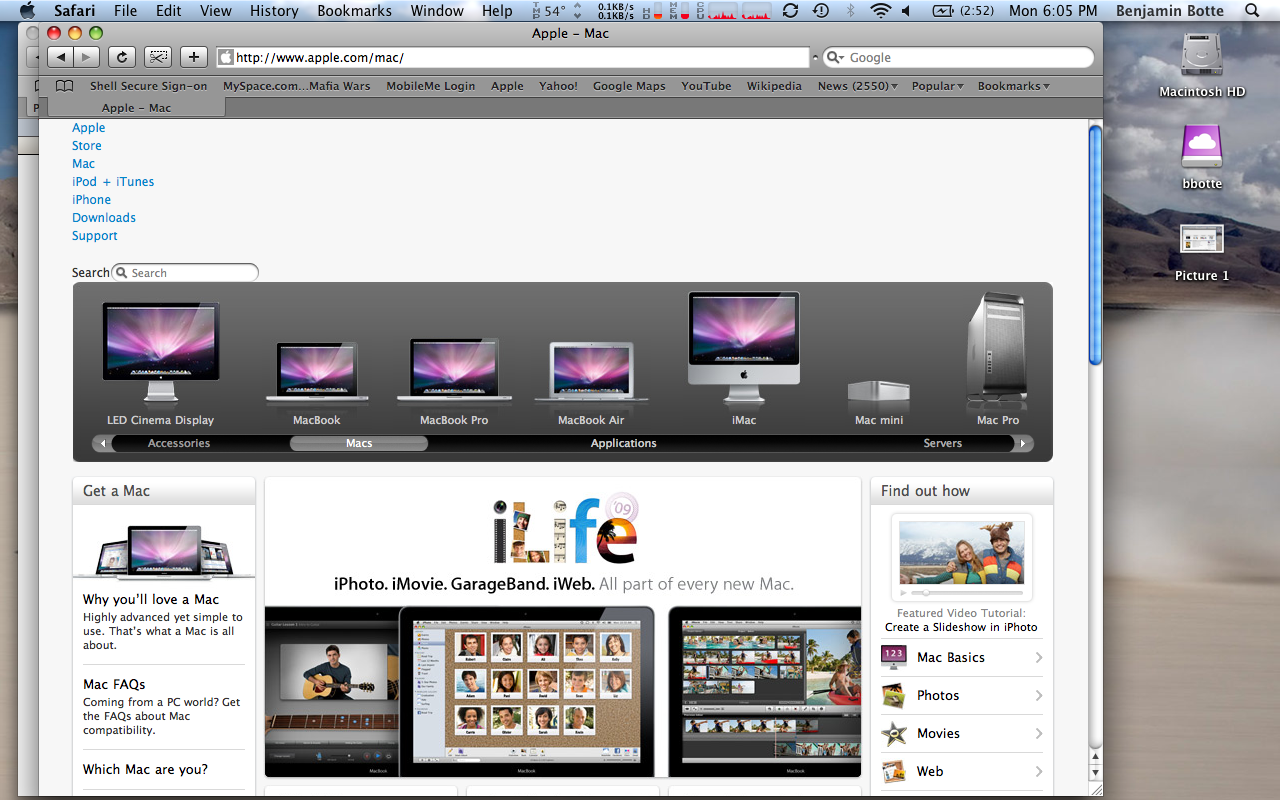Click the Macs slider pill in product bar
The width and height of the screenshot is (1280, 800).
click(359, 443)
